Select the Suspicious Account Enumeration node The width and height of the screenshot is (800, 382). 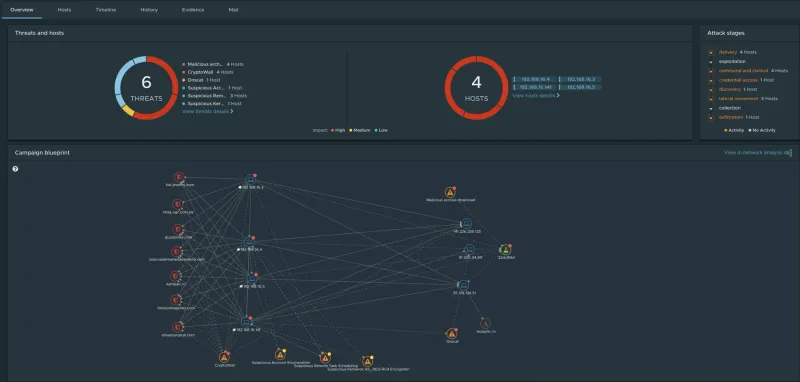(x=280, y=354)
